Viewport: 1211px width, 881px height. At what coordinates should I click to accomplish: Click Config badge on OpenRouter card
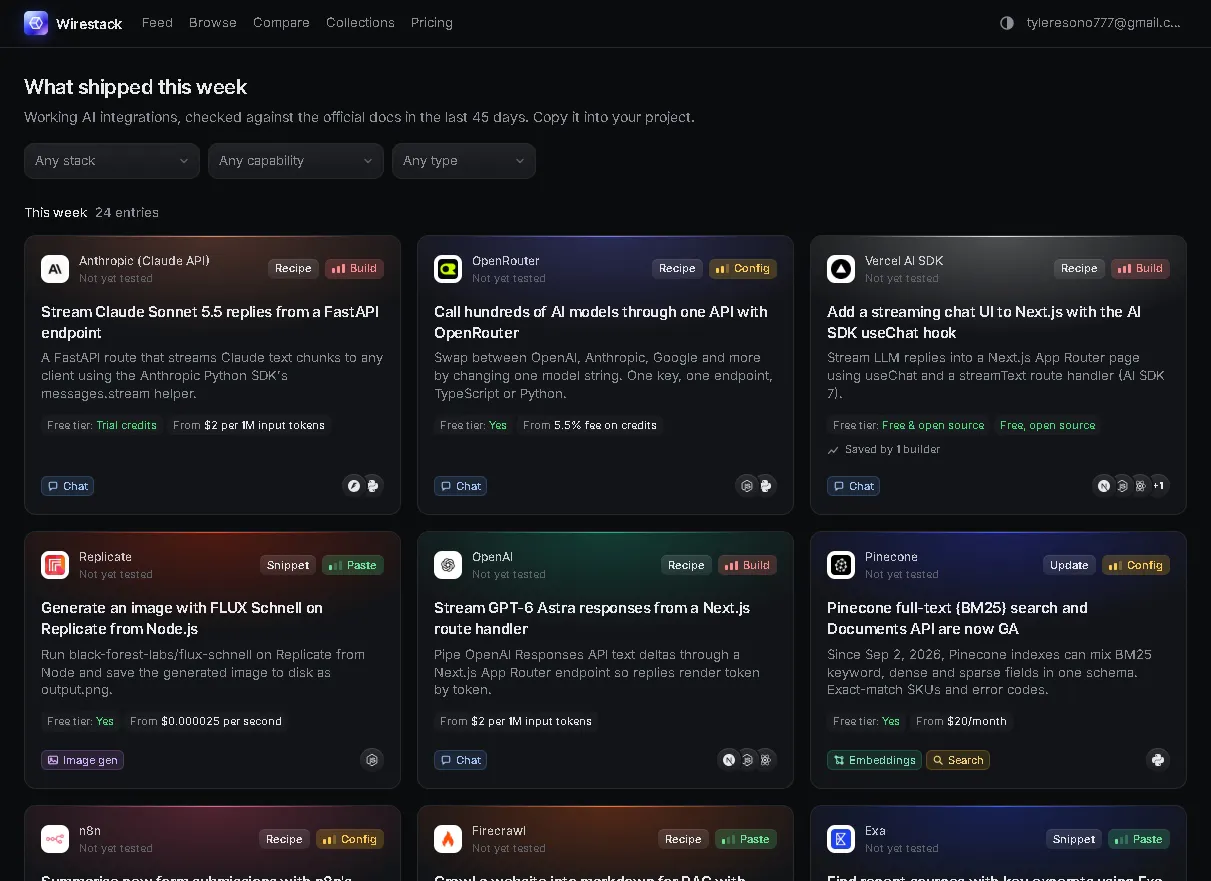click(x=743, y=268)
